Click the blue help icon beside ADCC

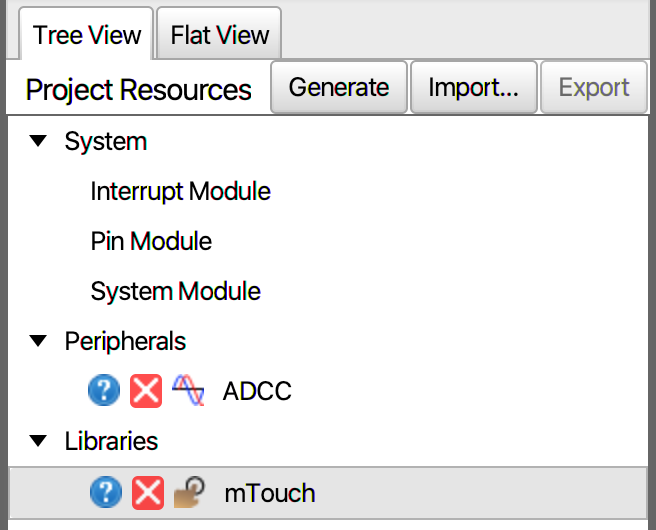[x=105, y=390]
